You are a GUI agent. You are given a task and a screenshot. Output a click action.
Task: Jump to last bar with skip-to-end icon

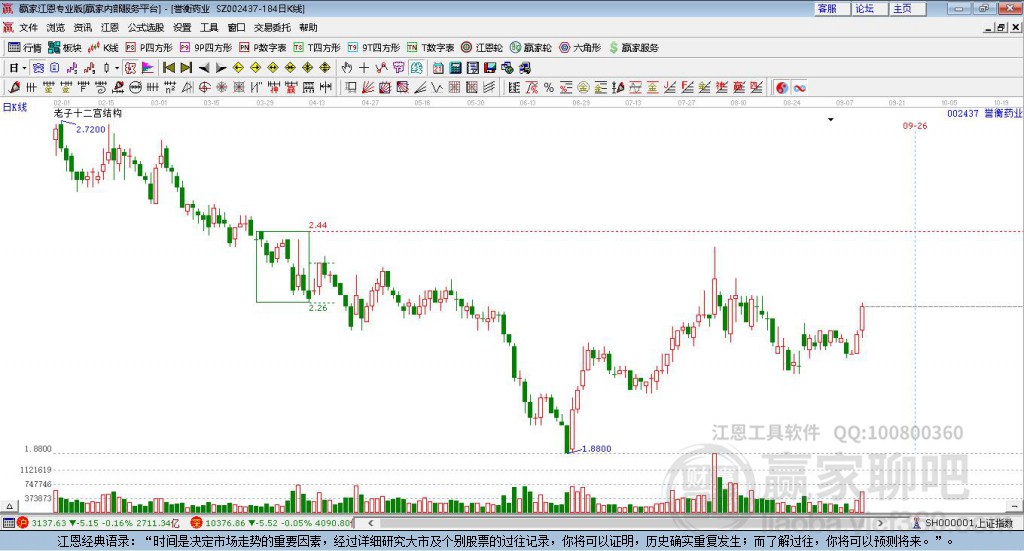pos(186,68)
